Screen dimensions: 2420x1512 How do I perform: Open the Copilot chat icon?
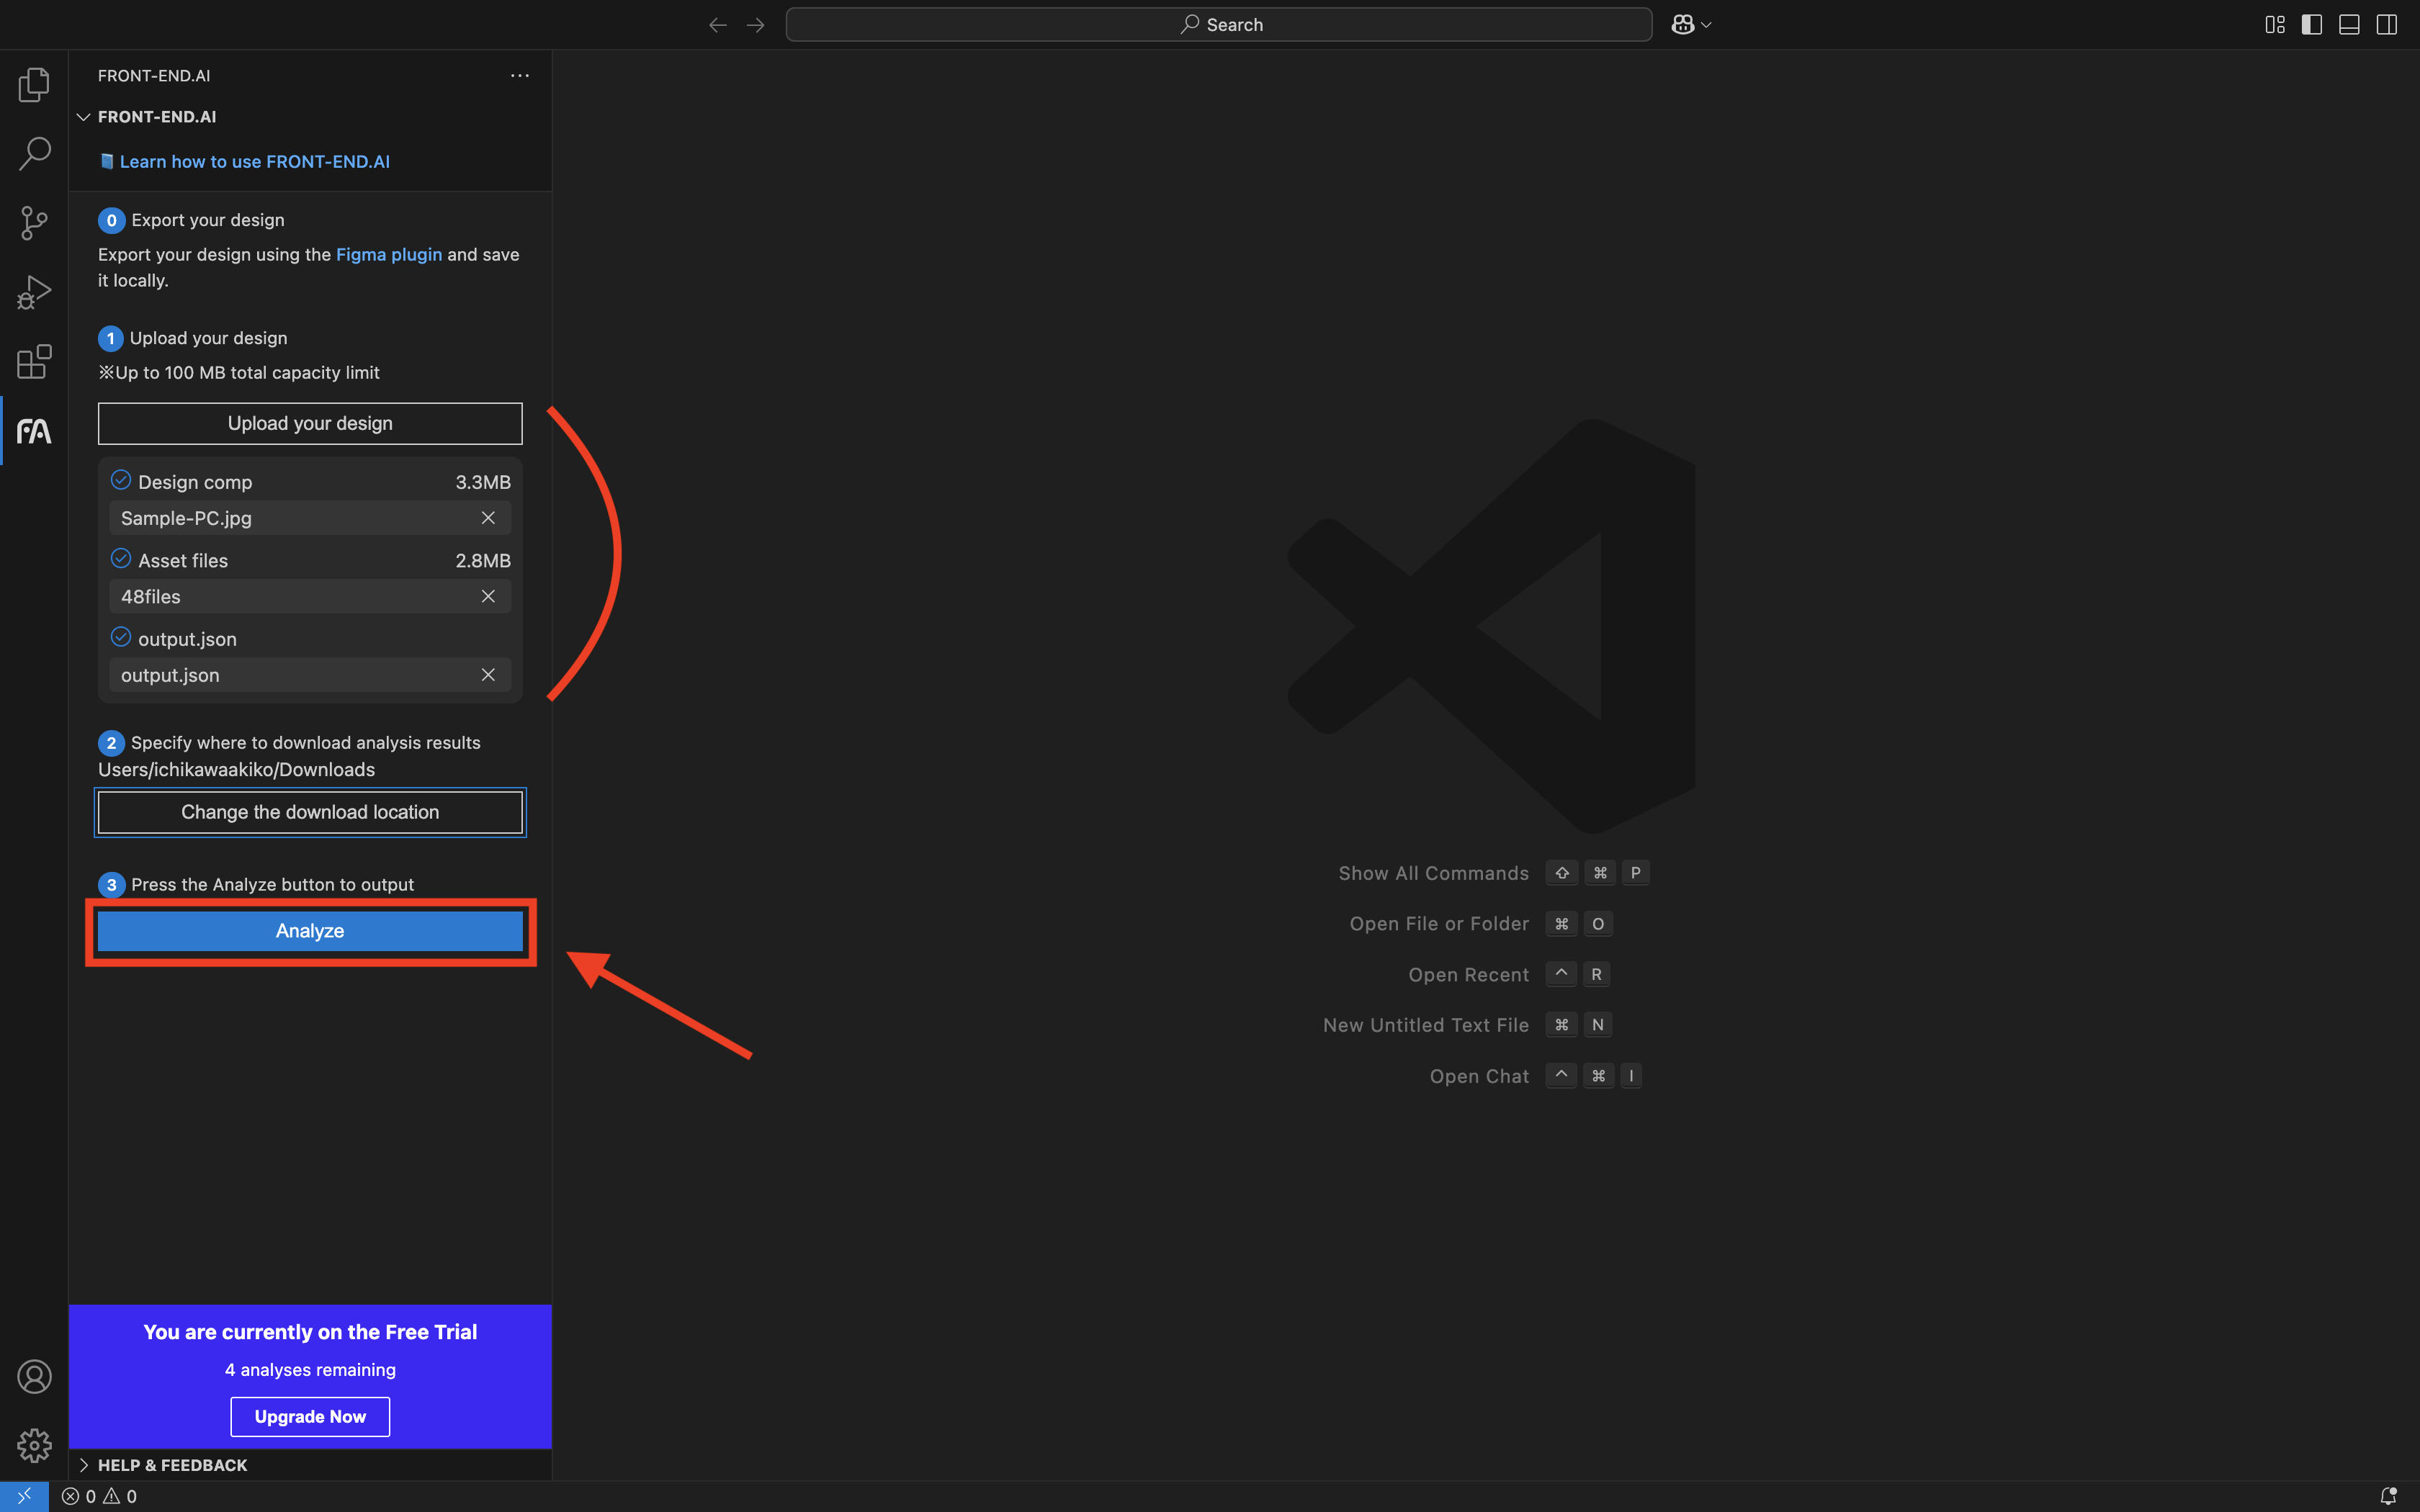point(1683,25)
